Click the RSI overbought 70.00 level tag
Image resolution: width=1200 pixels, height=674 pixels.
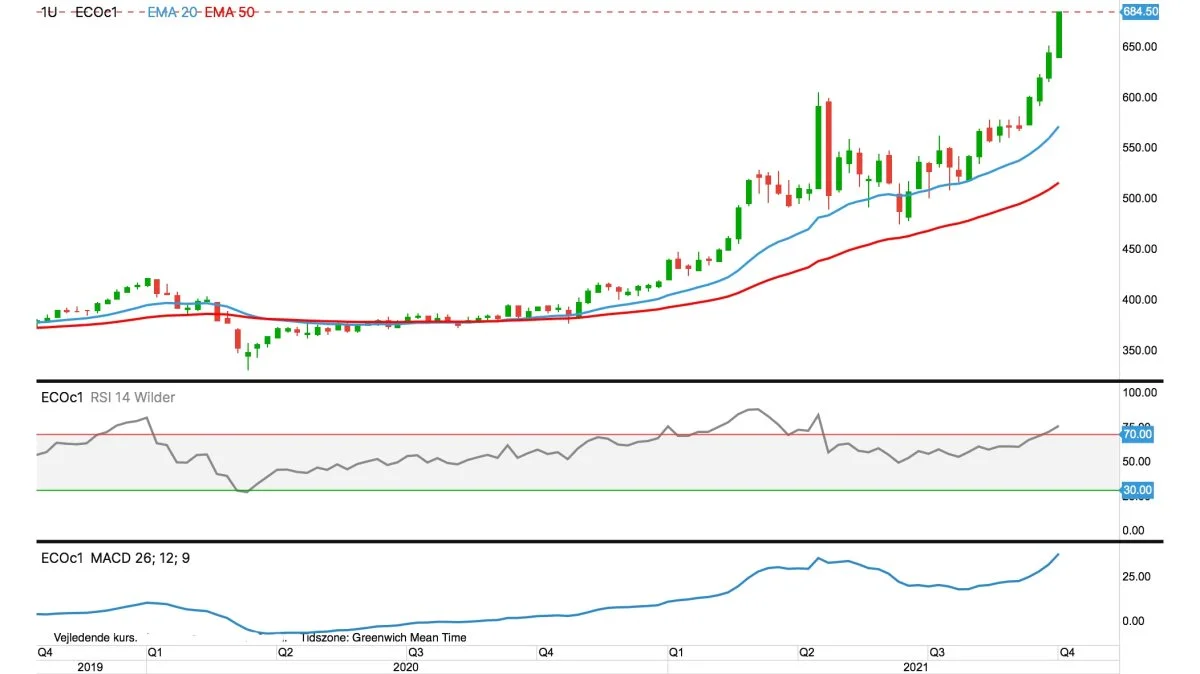point(1140,435)
